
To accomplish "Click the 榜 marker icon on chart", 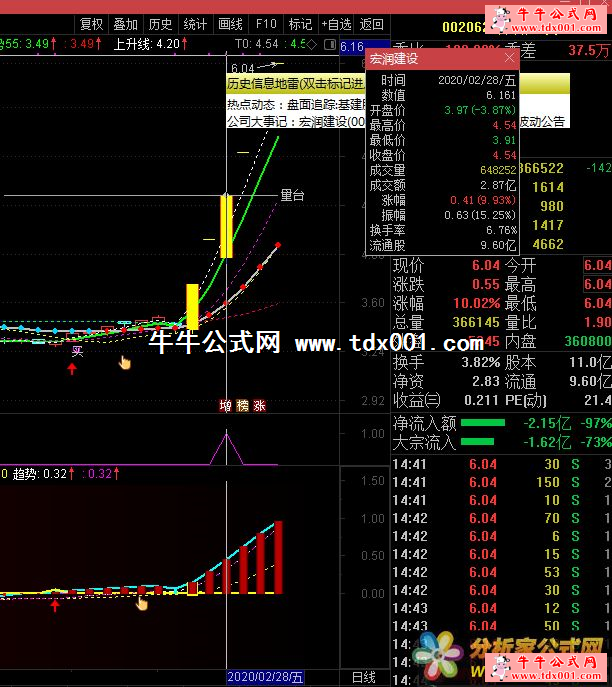I will point(242,406).
